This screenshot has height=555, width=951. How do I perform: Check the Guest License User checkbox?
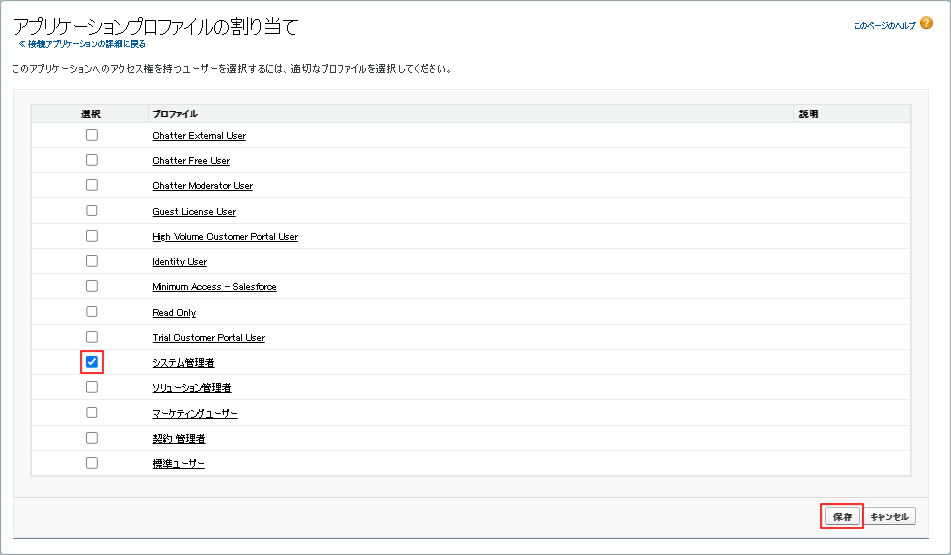click(92, 210)
